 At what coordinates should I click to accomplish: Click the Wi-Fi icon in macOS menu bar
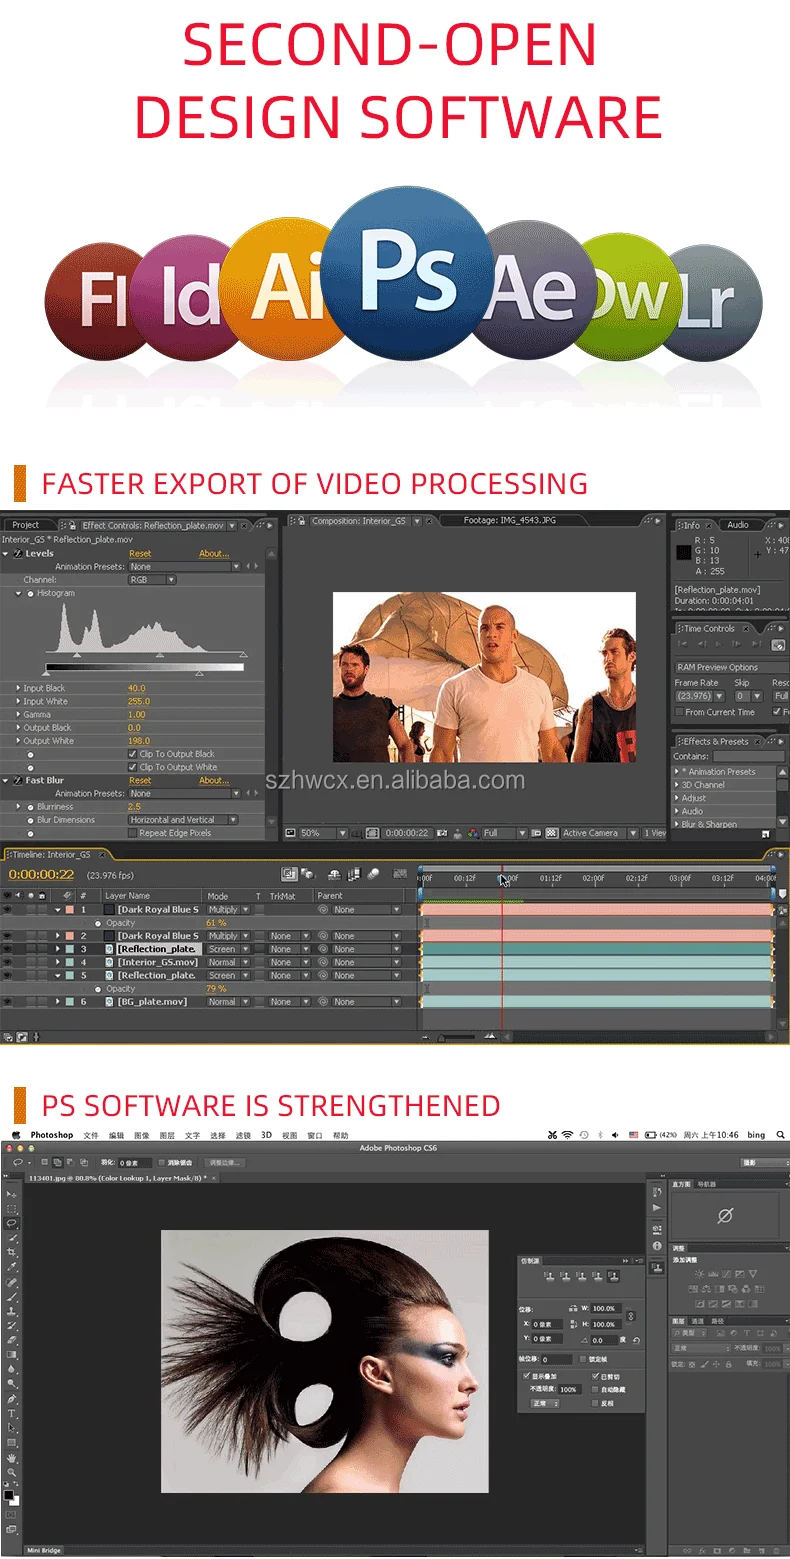pyautogui.click(x=567, y=1135)
